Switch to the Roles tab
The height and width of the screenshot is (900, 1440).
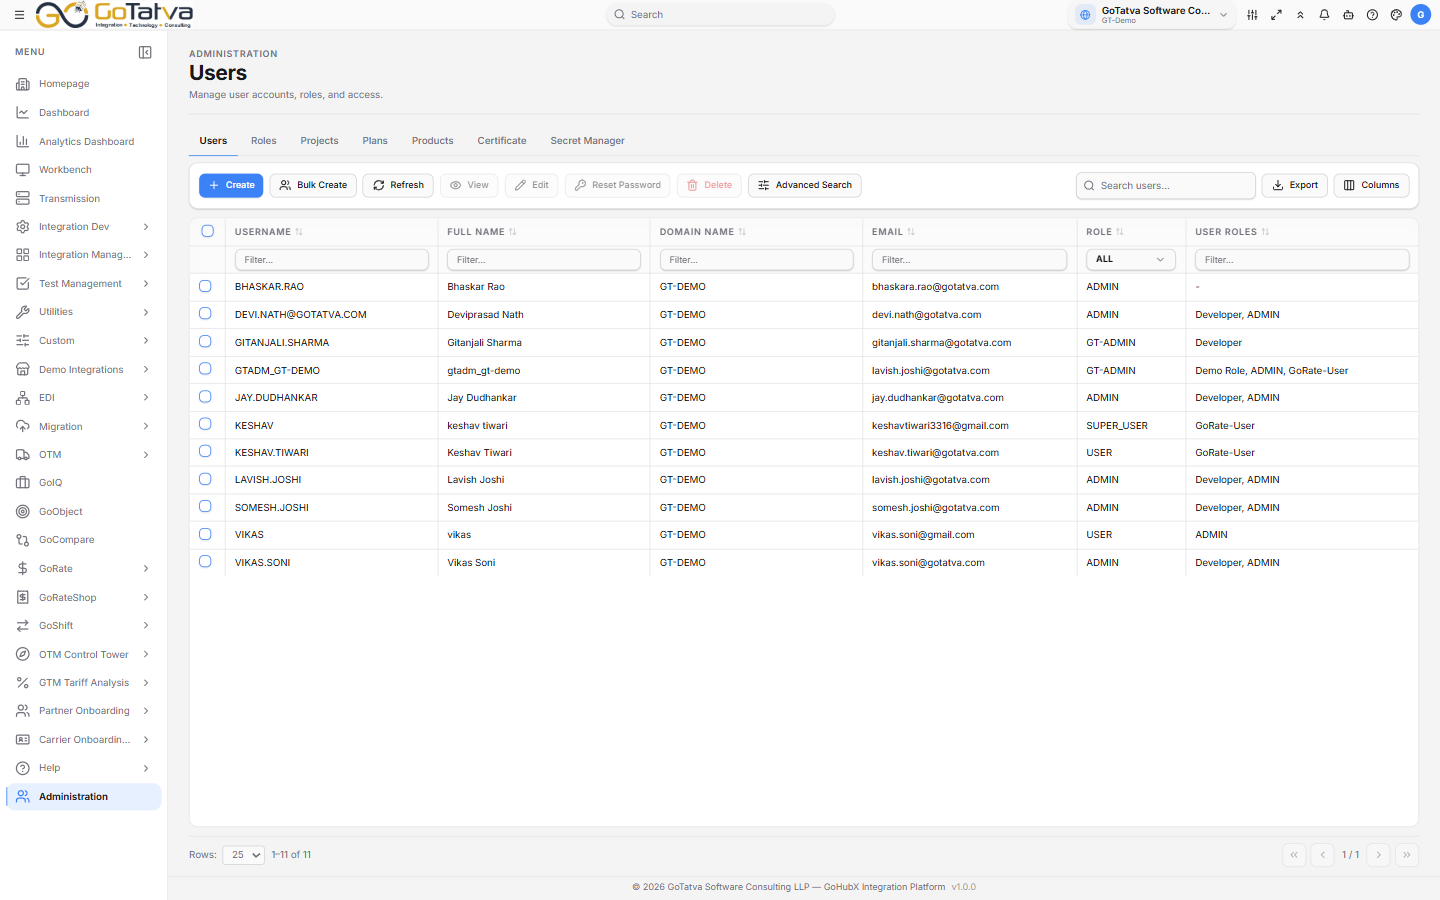(x=264, y=141)
